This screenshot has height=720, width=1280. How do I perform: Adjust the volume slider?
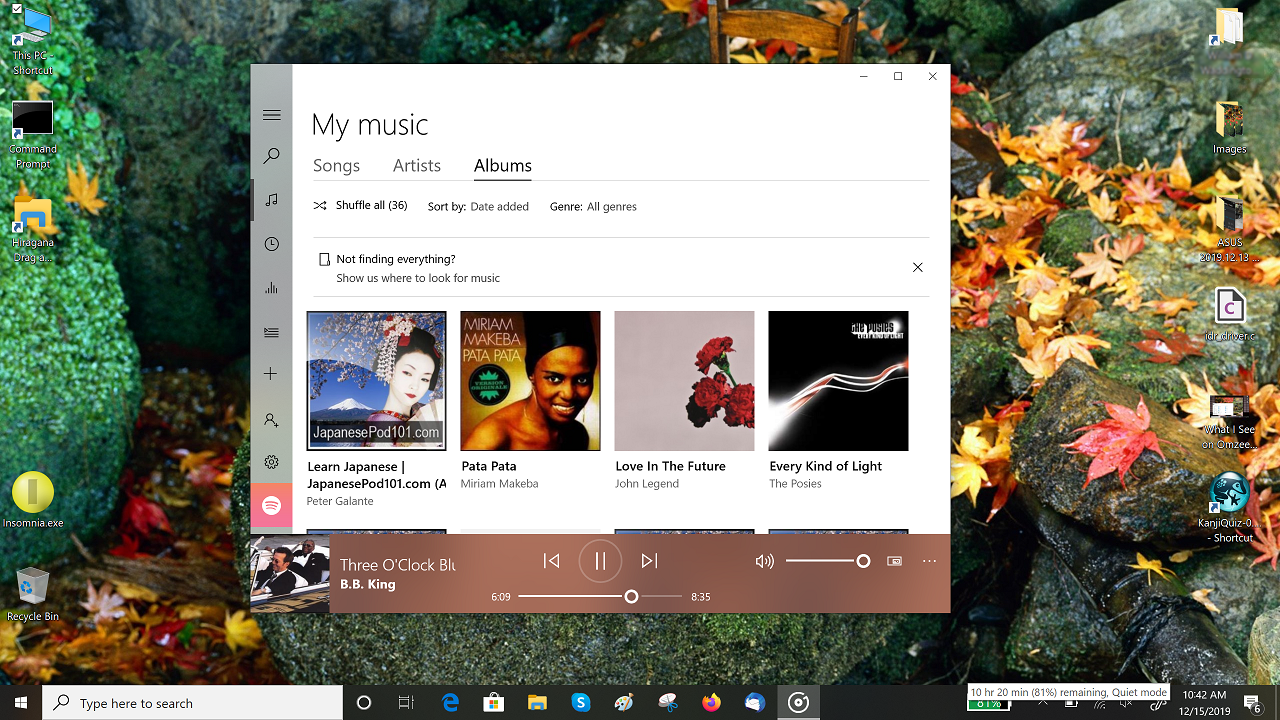[828, 561]
